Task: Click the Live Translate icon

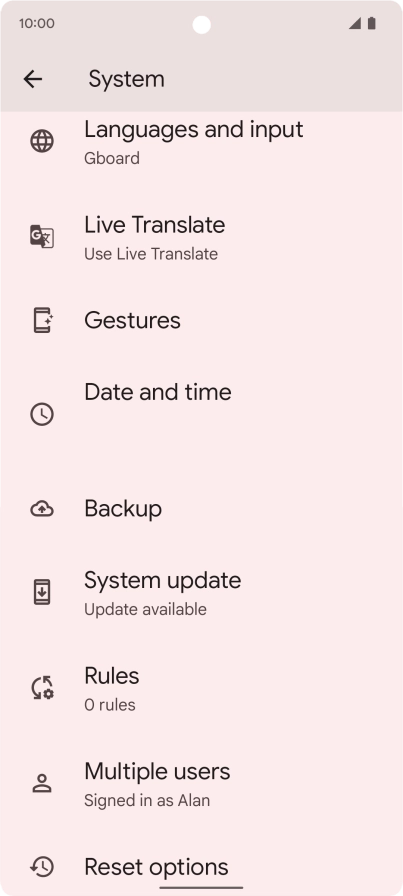Action: pos(42,236)
